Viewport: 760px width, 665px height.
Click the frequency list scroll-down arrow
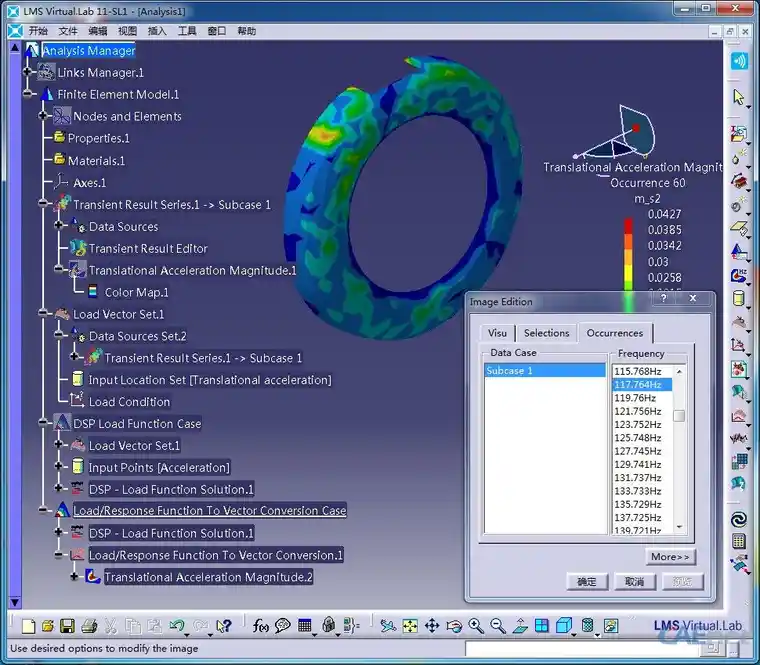point(679,527)
